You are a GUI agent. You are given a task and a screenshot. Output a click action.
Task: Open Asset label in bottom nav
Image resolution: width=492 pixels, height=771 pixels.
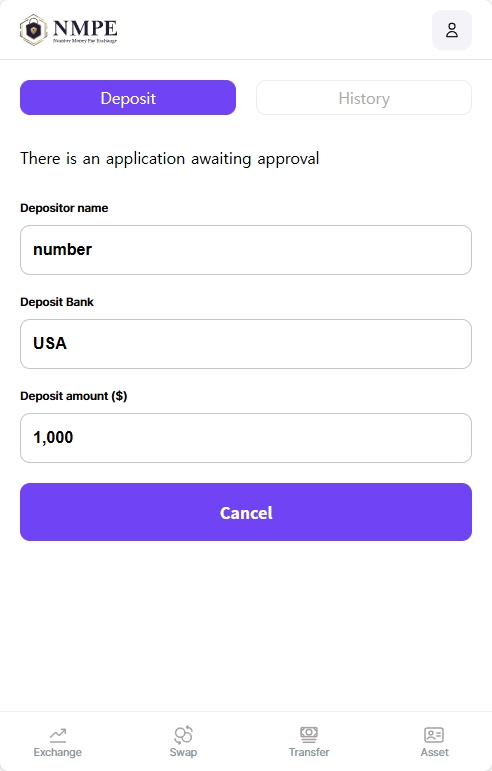434,752
